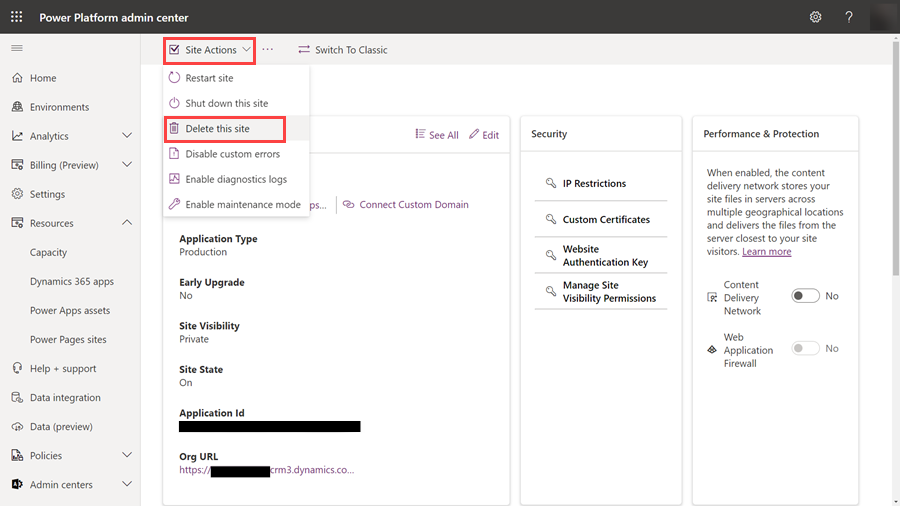Click the Home house icon

(x=17, y=77)
